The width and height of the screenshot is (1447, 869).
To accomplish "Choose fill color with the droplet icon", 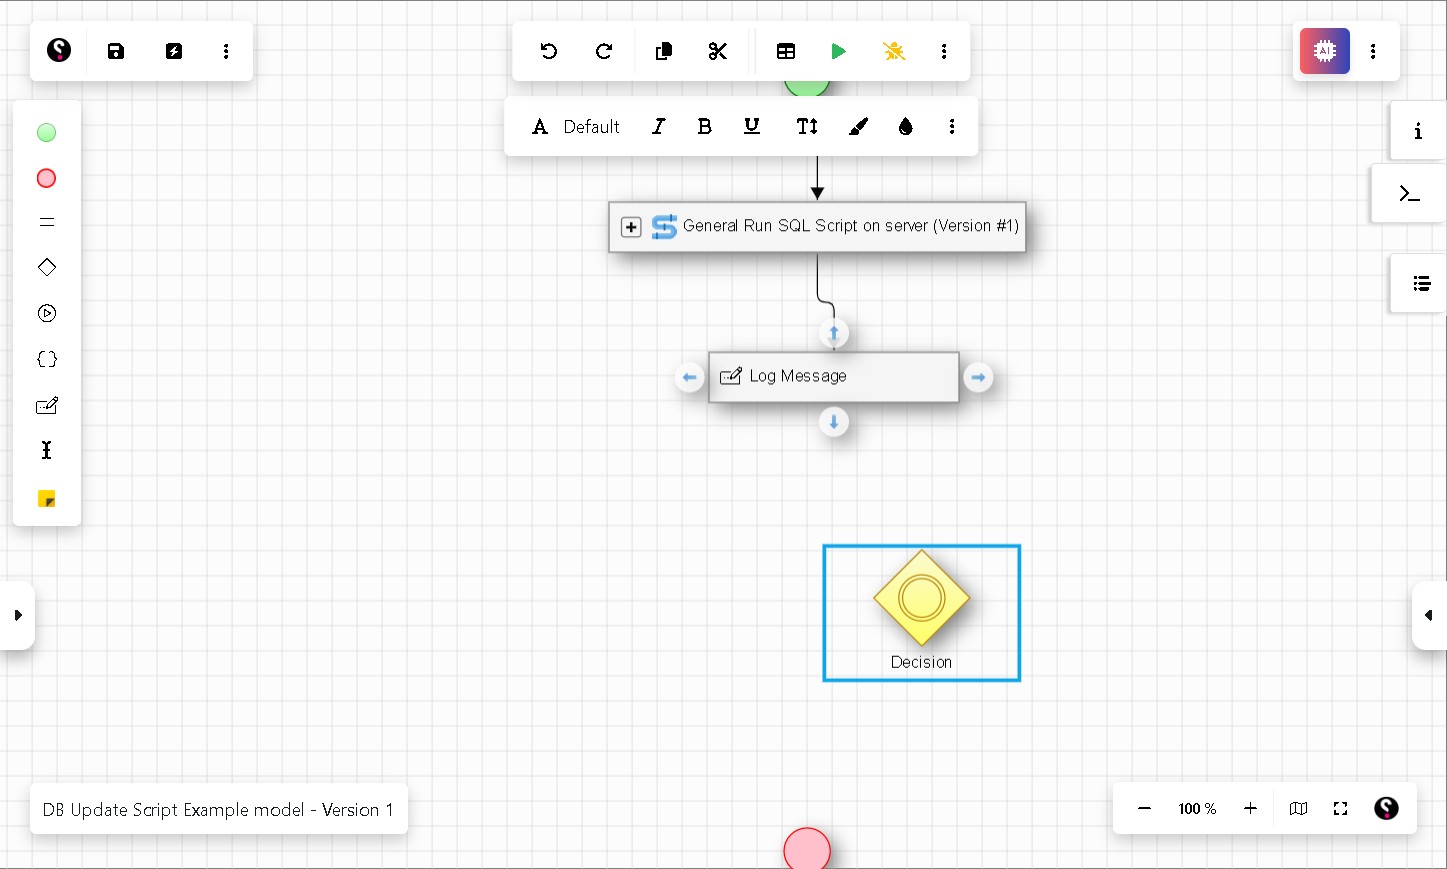I will (x=906, y=126).
